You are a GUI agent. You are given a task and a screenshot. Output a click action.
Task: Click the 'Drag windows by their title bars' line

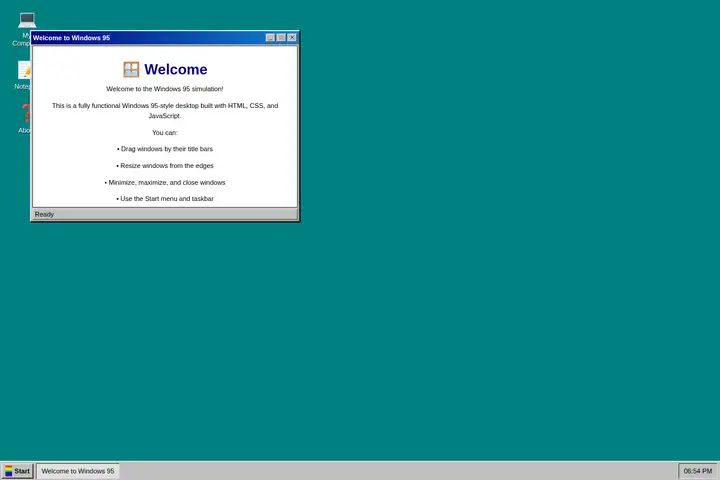165,149
